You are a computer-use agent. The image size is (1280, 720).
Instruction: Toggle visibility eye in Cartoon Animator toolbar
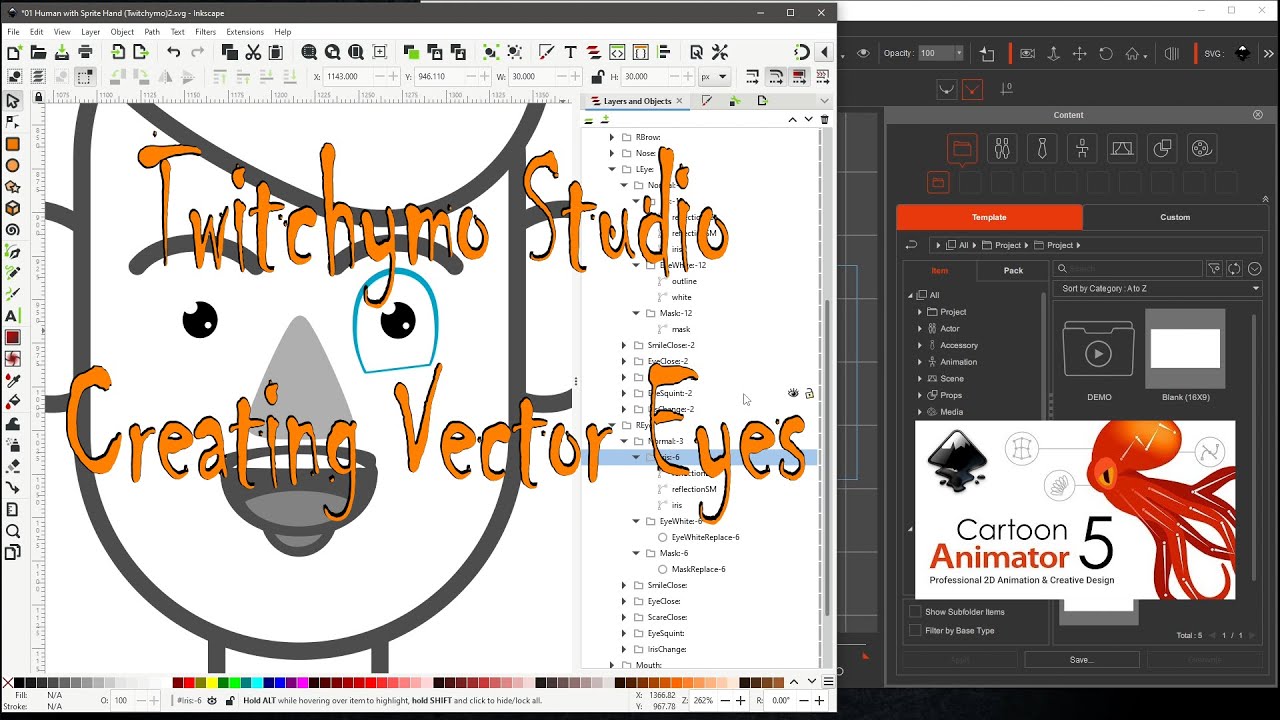click(863, 53)
